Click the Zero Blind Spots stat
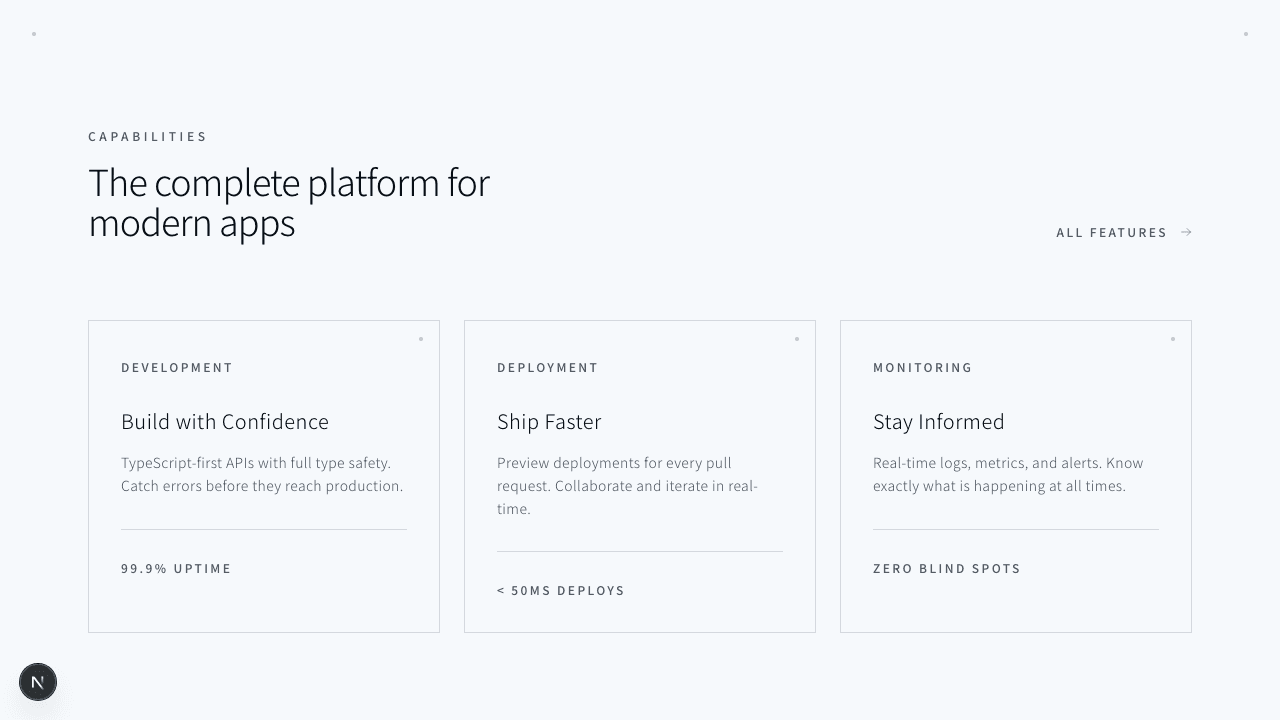The width and height of the screenshot is (1280, 720). [947, 569]
